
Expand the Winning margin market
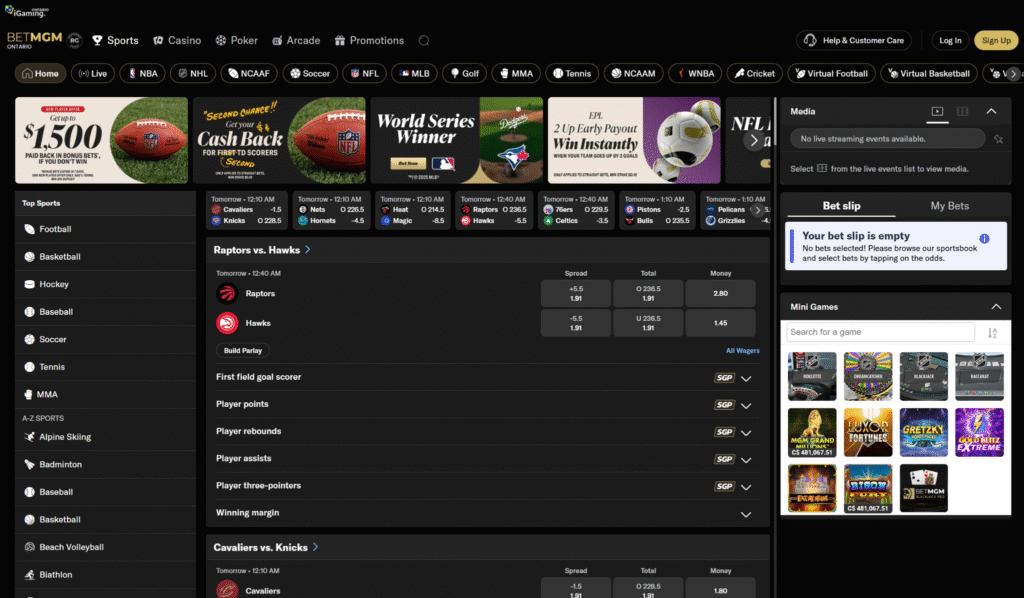click(745, 514)
